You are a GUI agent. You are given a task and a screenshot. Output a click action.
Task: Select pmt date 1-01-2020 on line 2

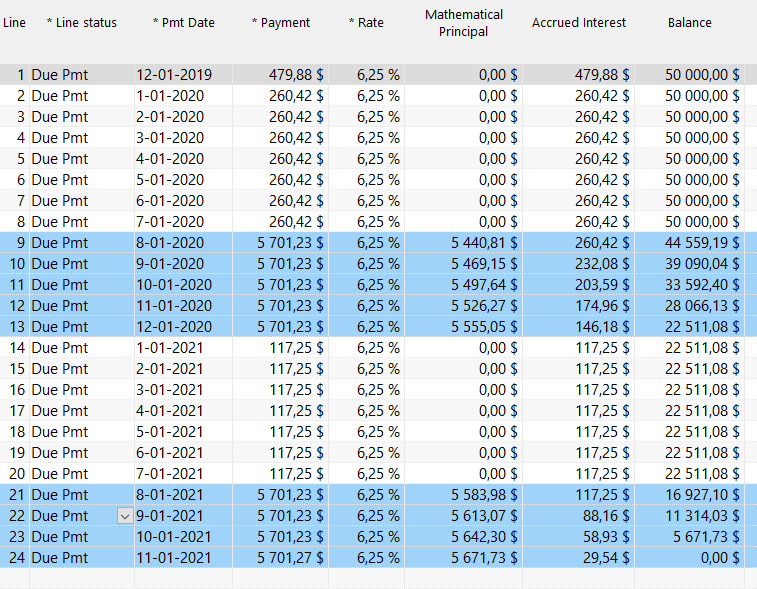[183, 96]
